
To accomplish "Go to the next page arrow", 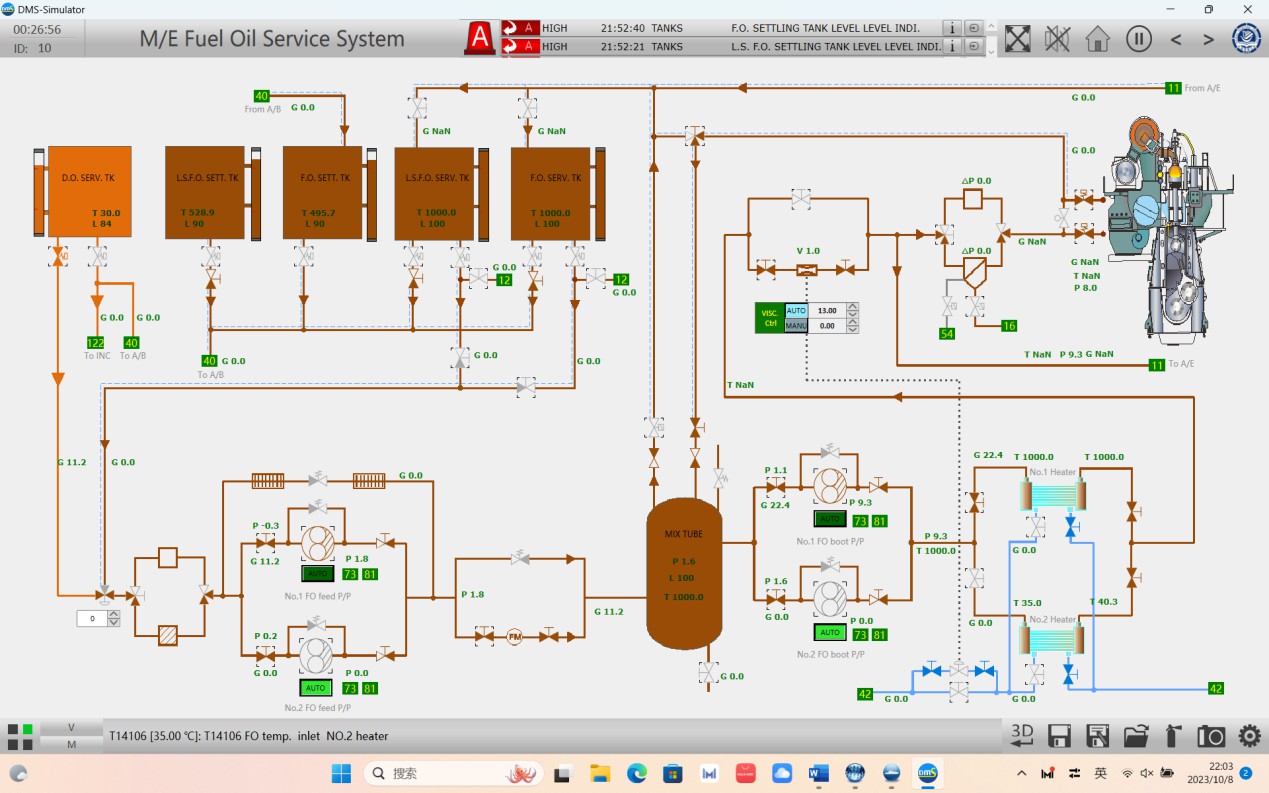I will pyautogui.click(x=1208, y=40).
